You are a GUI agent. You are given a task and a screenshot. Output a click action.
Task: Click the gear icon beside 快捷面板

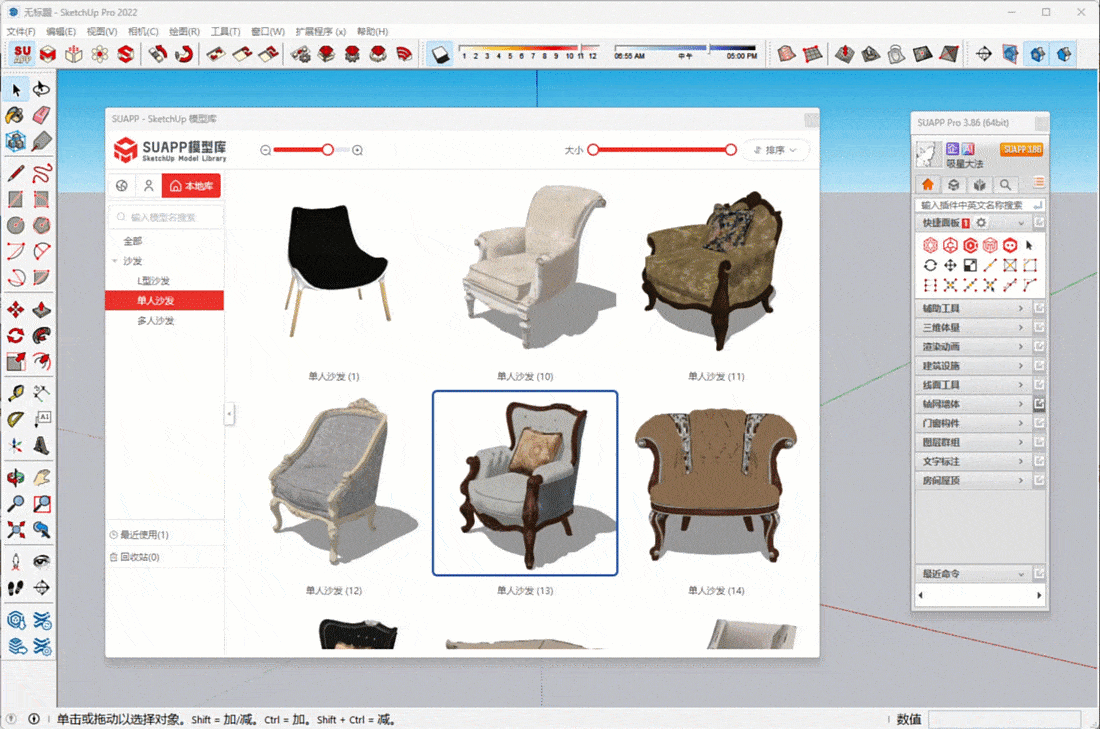pyautogui.click(x=981, y=223)
